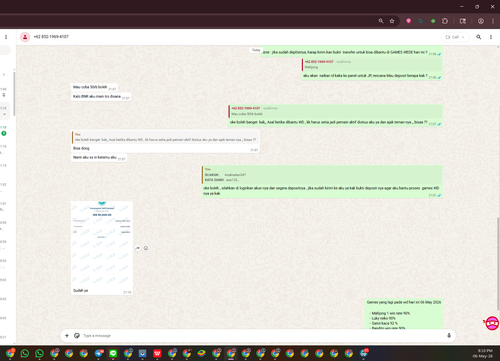The width and height of the screenshot is (500, 361).
Task: Open the red W app on the taskbar
Action: 157,353
